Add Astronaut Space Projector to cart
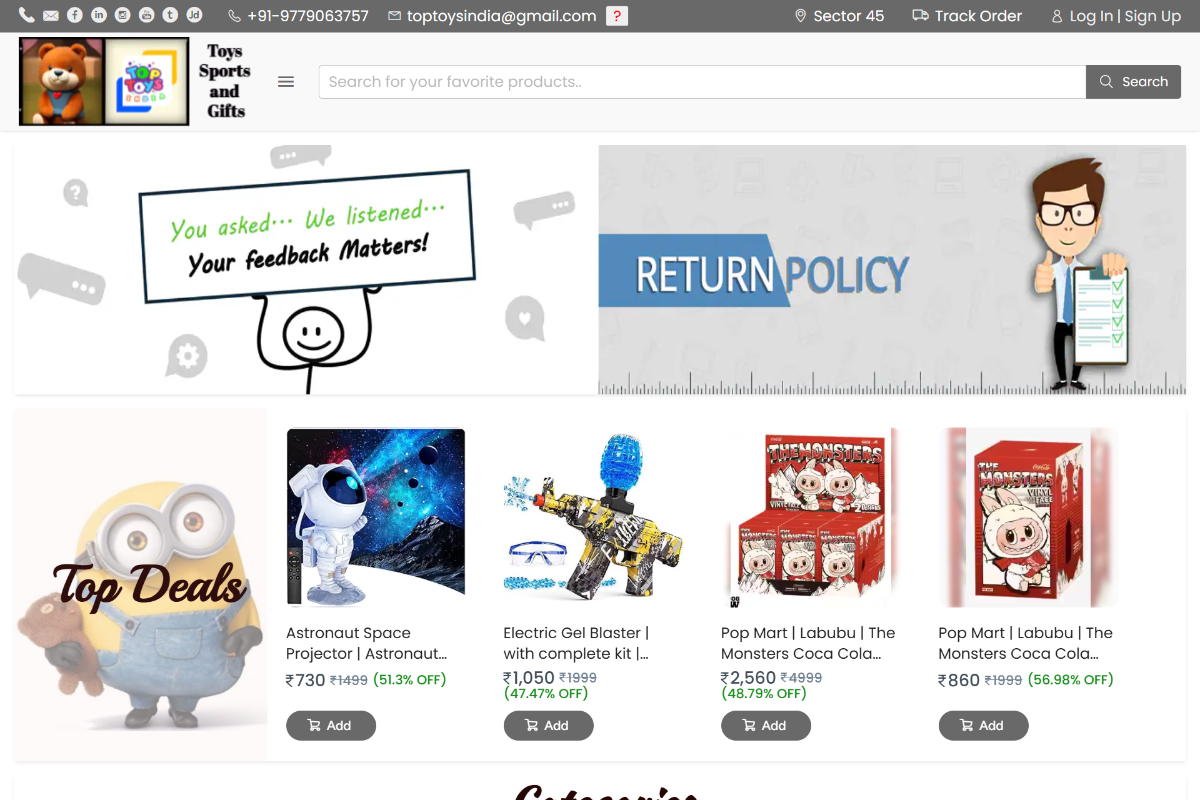This screenshot has width=1200, height=800. [331, 726]
